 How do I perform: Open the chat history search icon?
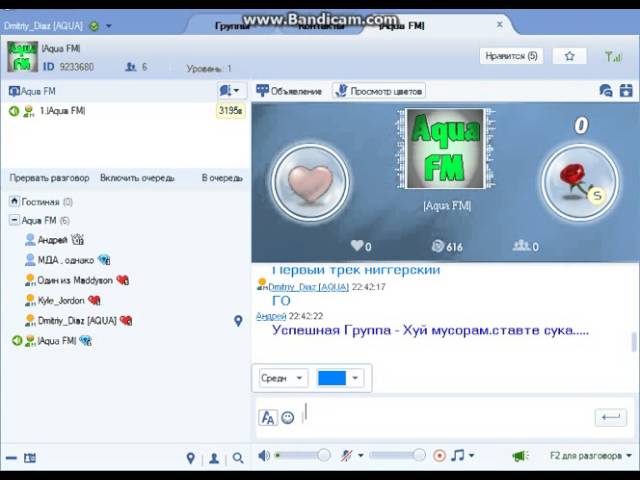[605, 91]
